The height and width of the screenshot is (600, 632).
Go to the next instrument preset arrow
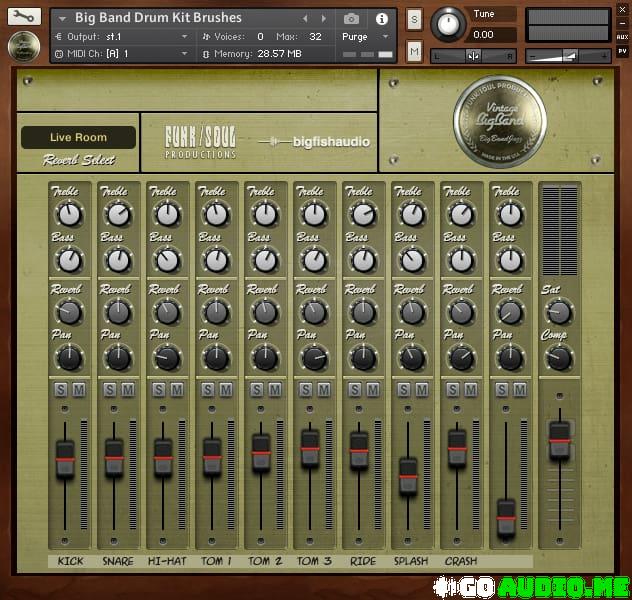(x=324, y=18)
